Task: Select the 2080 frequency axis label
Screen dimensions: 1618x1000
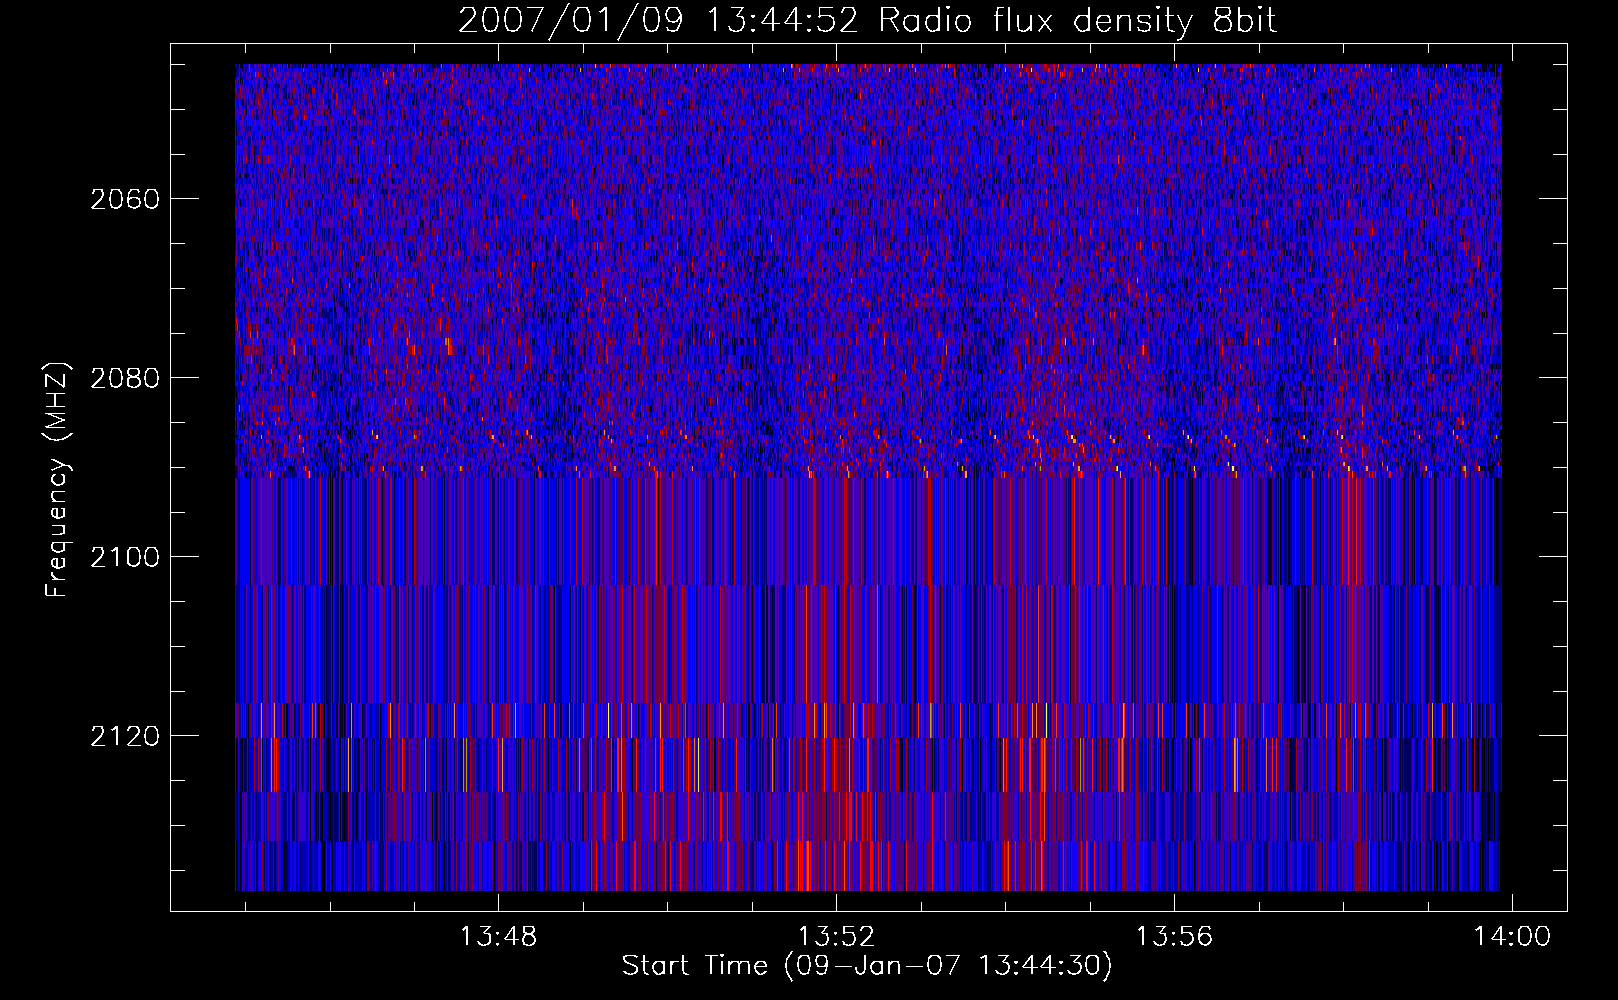Action: click(x=125, y=378)
